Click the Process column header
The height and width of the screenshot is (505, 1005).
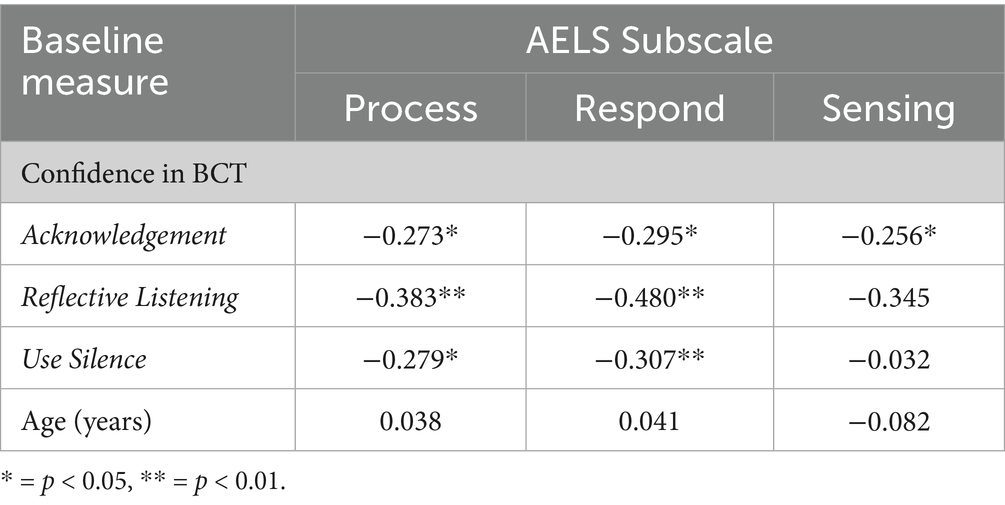pos(411,107)
